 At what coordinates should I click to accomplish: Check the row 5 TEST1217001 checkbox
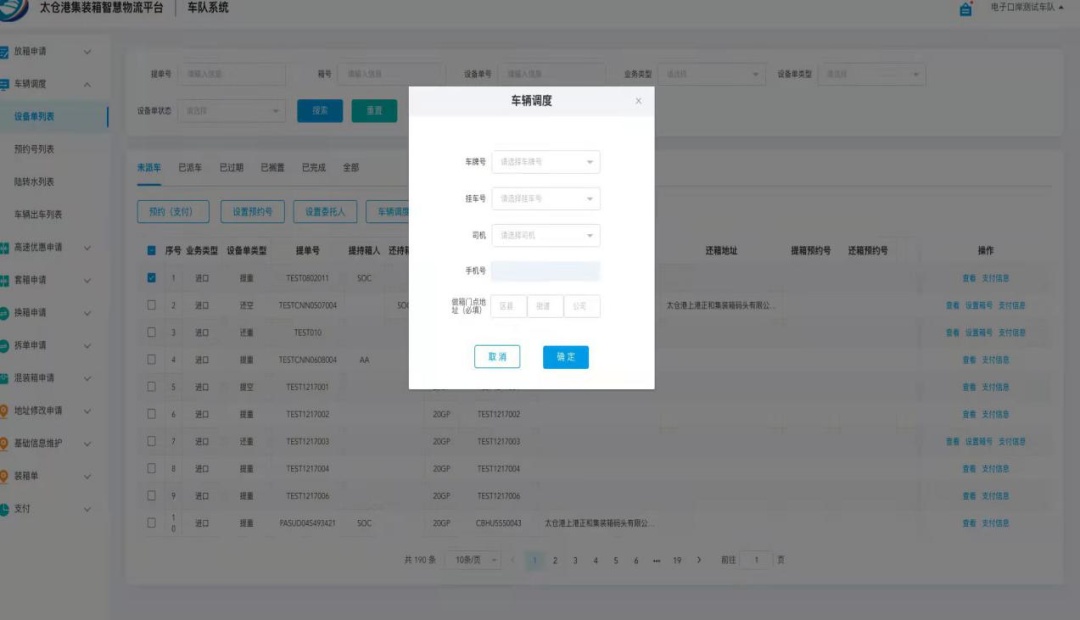pos(152,386)
